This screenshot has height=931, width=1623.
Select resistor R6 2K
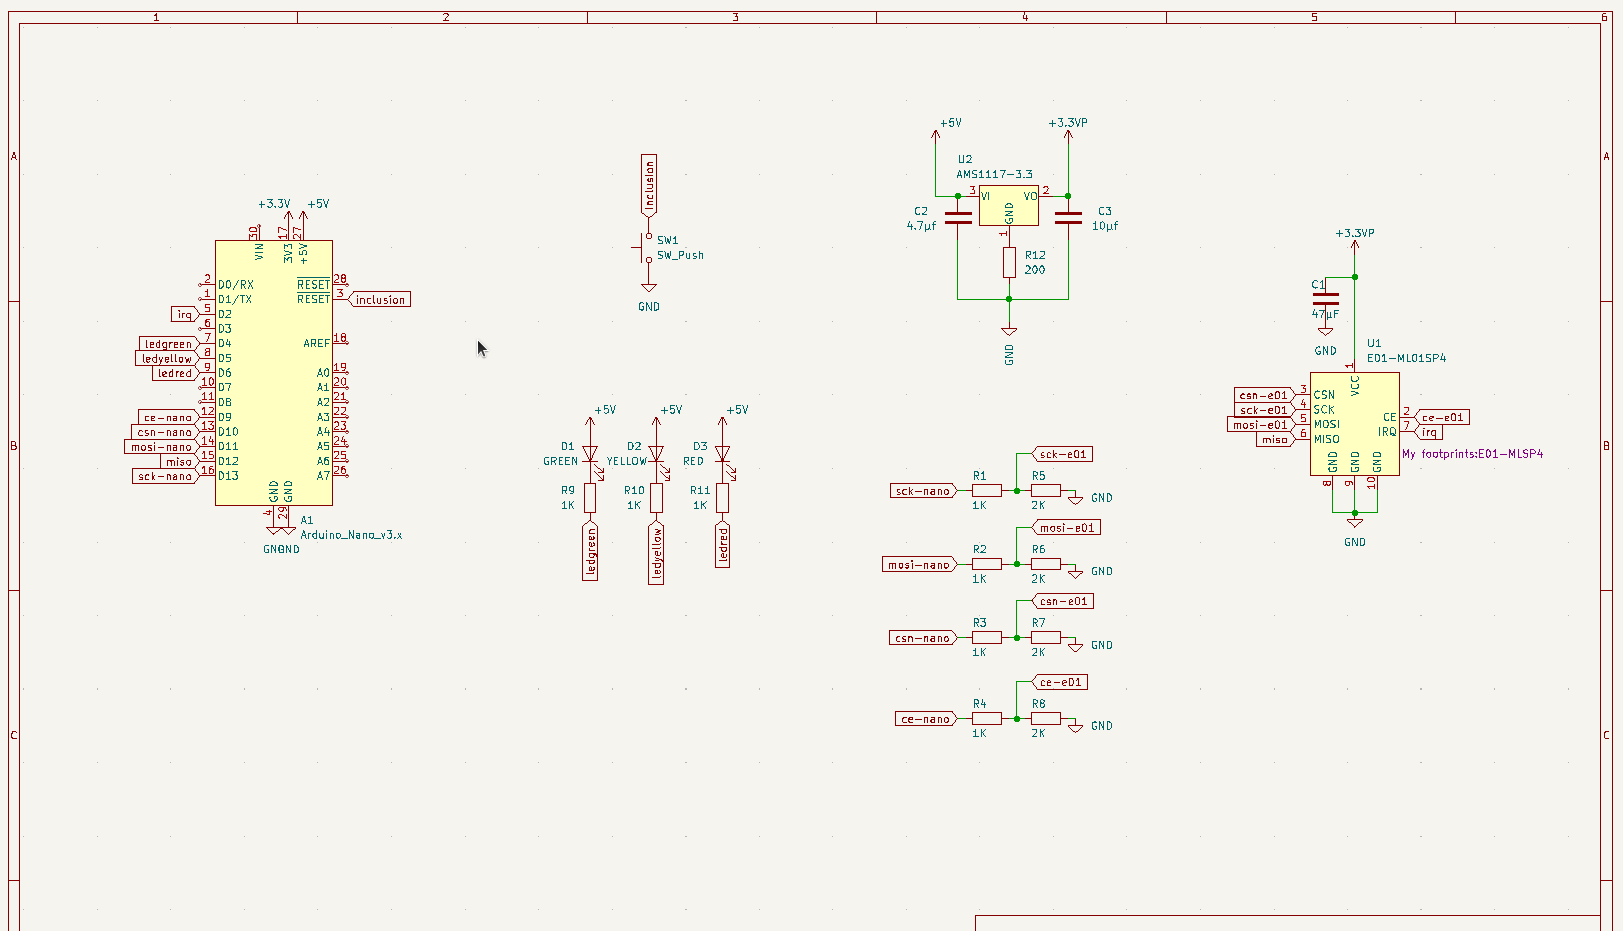tap(1046, 564)
